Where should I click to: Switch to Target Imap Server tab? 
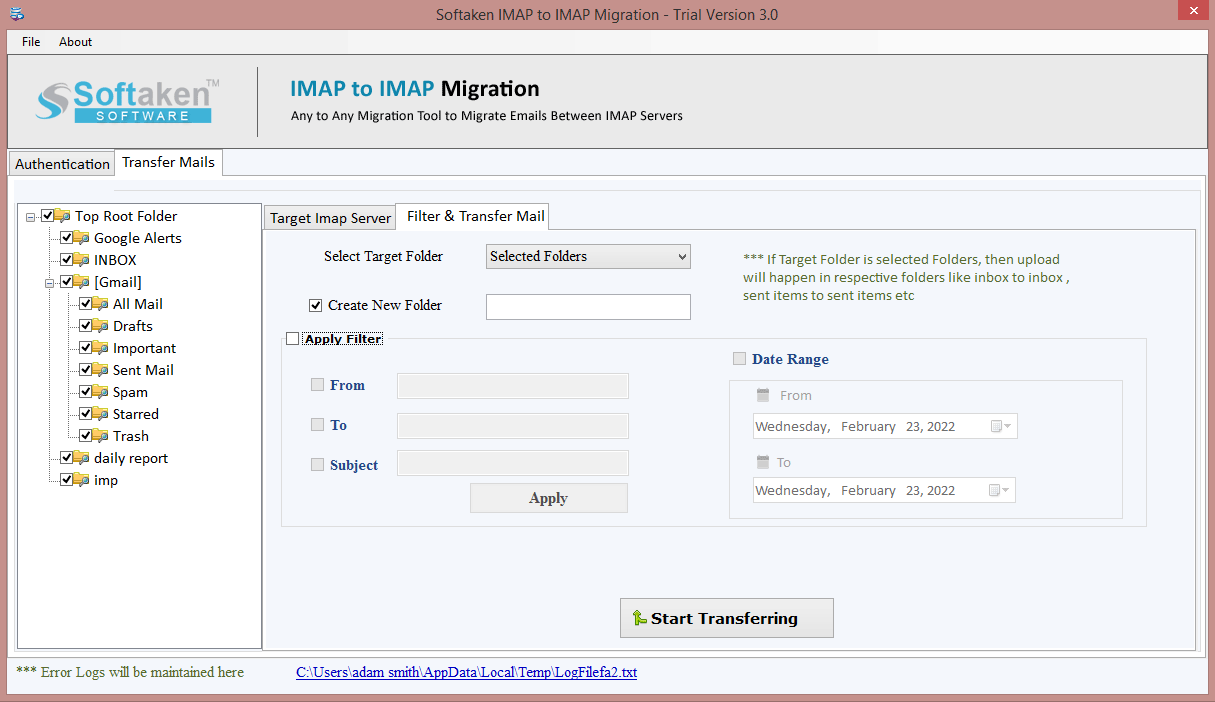[x=331, y=218]
